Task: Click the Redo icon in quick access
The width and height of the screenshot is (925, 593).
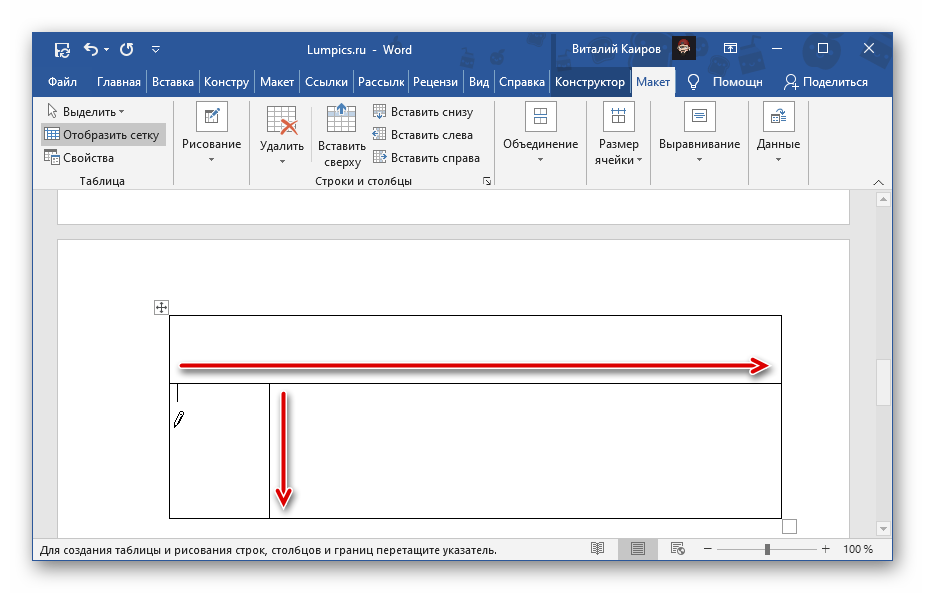Action: point(126,49)
